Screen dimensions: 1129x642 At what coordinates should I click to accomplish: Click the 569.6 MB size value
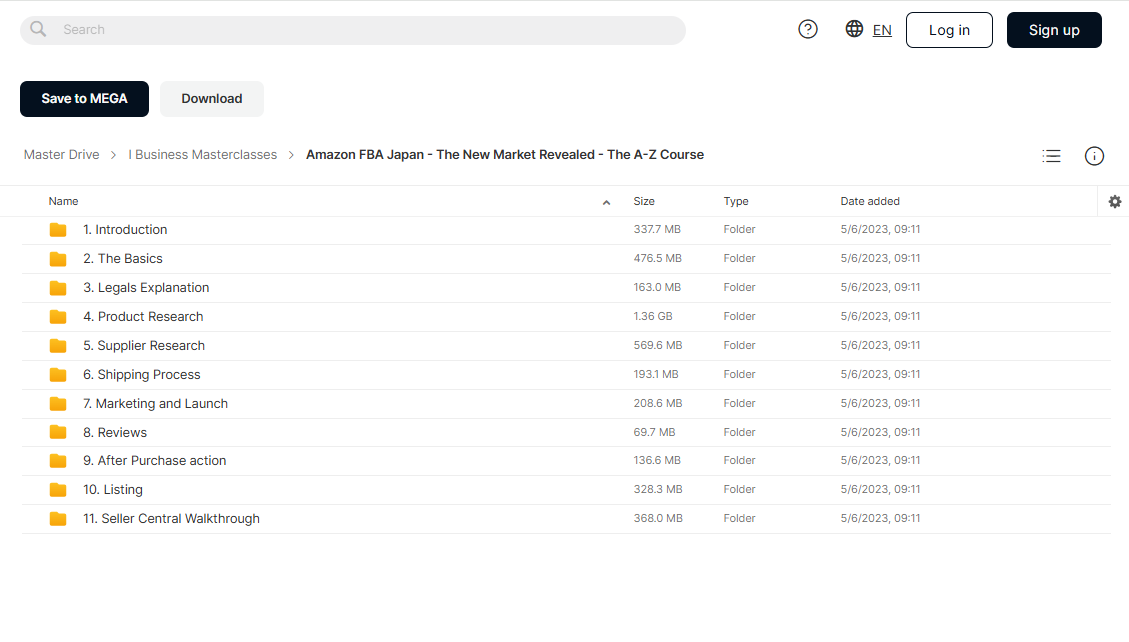pos(657,345)
